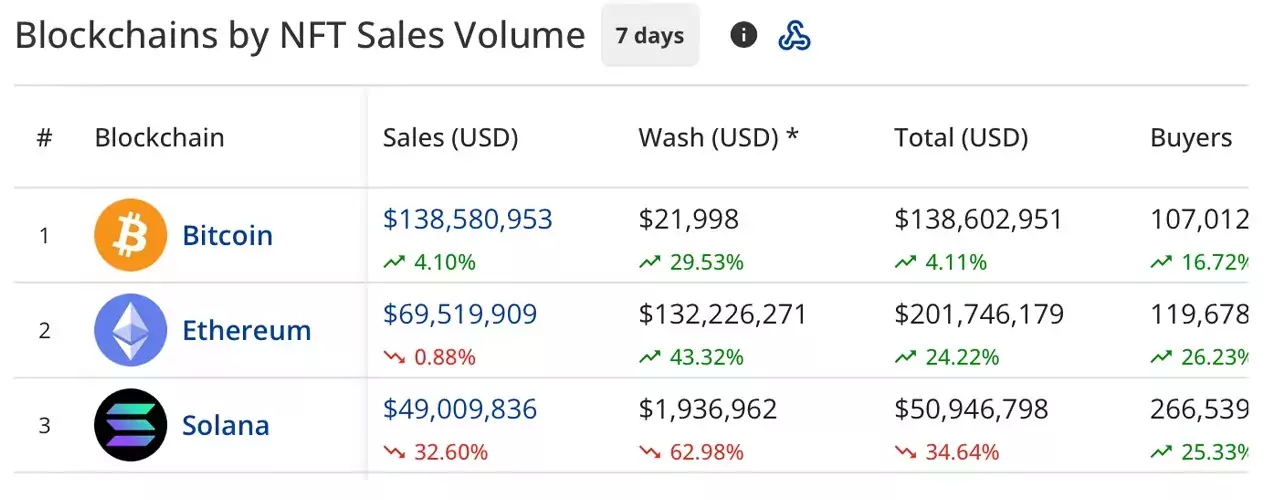This screenshot has height=500, width=1280.
Task: Click the Bitcoin logo icon
Action: point(130,235)
